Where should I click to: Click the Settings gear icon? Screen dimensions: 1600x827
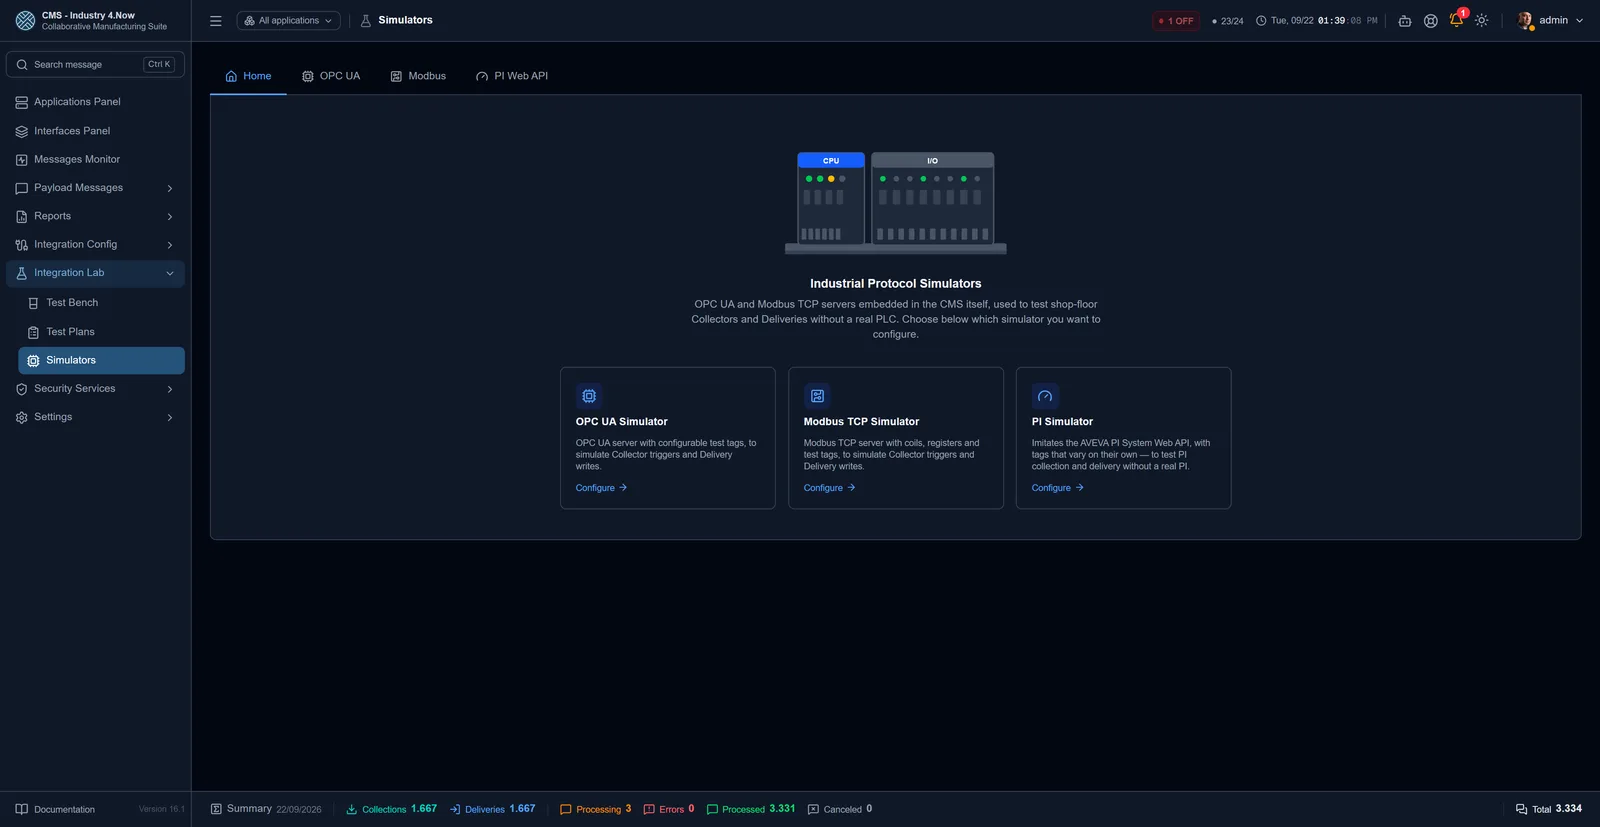coord(22,417)
